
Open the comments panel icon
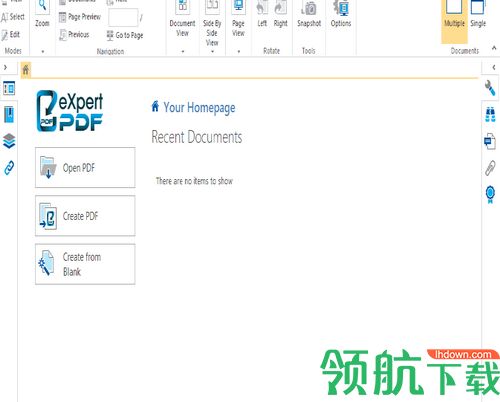pos(490,141)
